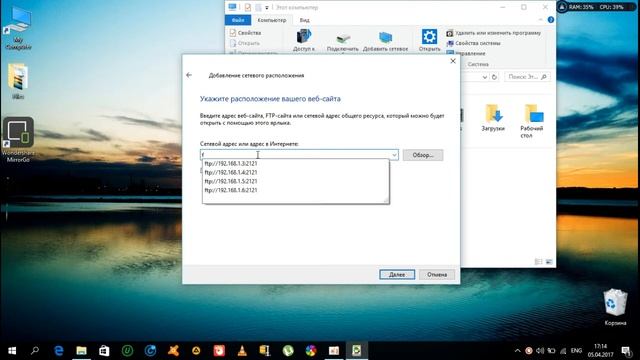Select the Рабочий стол folder in Explorer
This screenshot has width=640, height=360.
(x=532, y=121)
